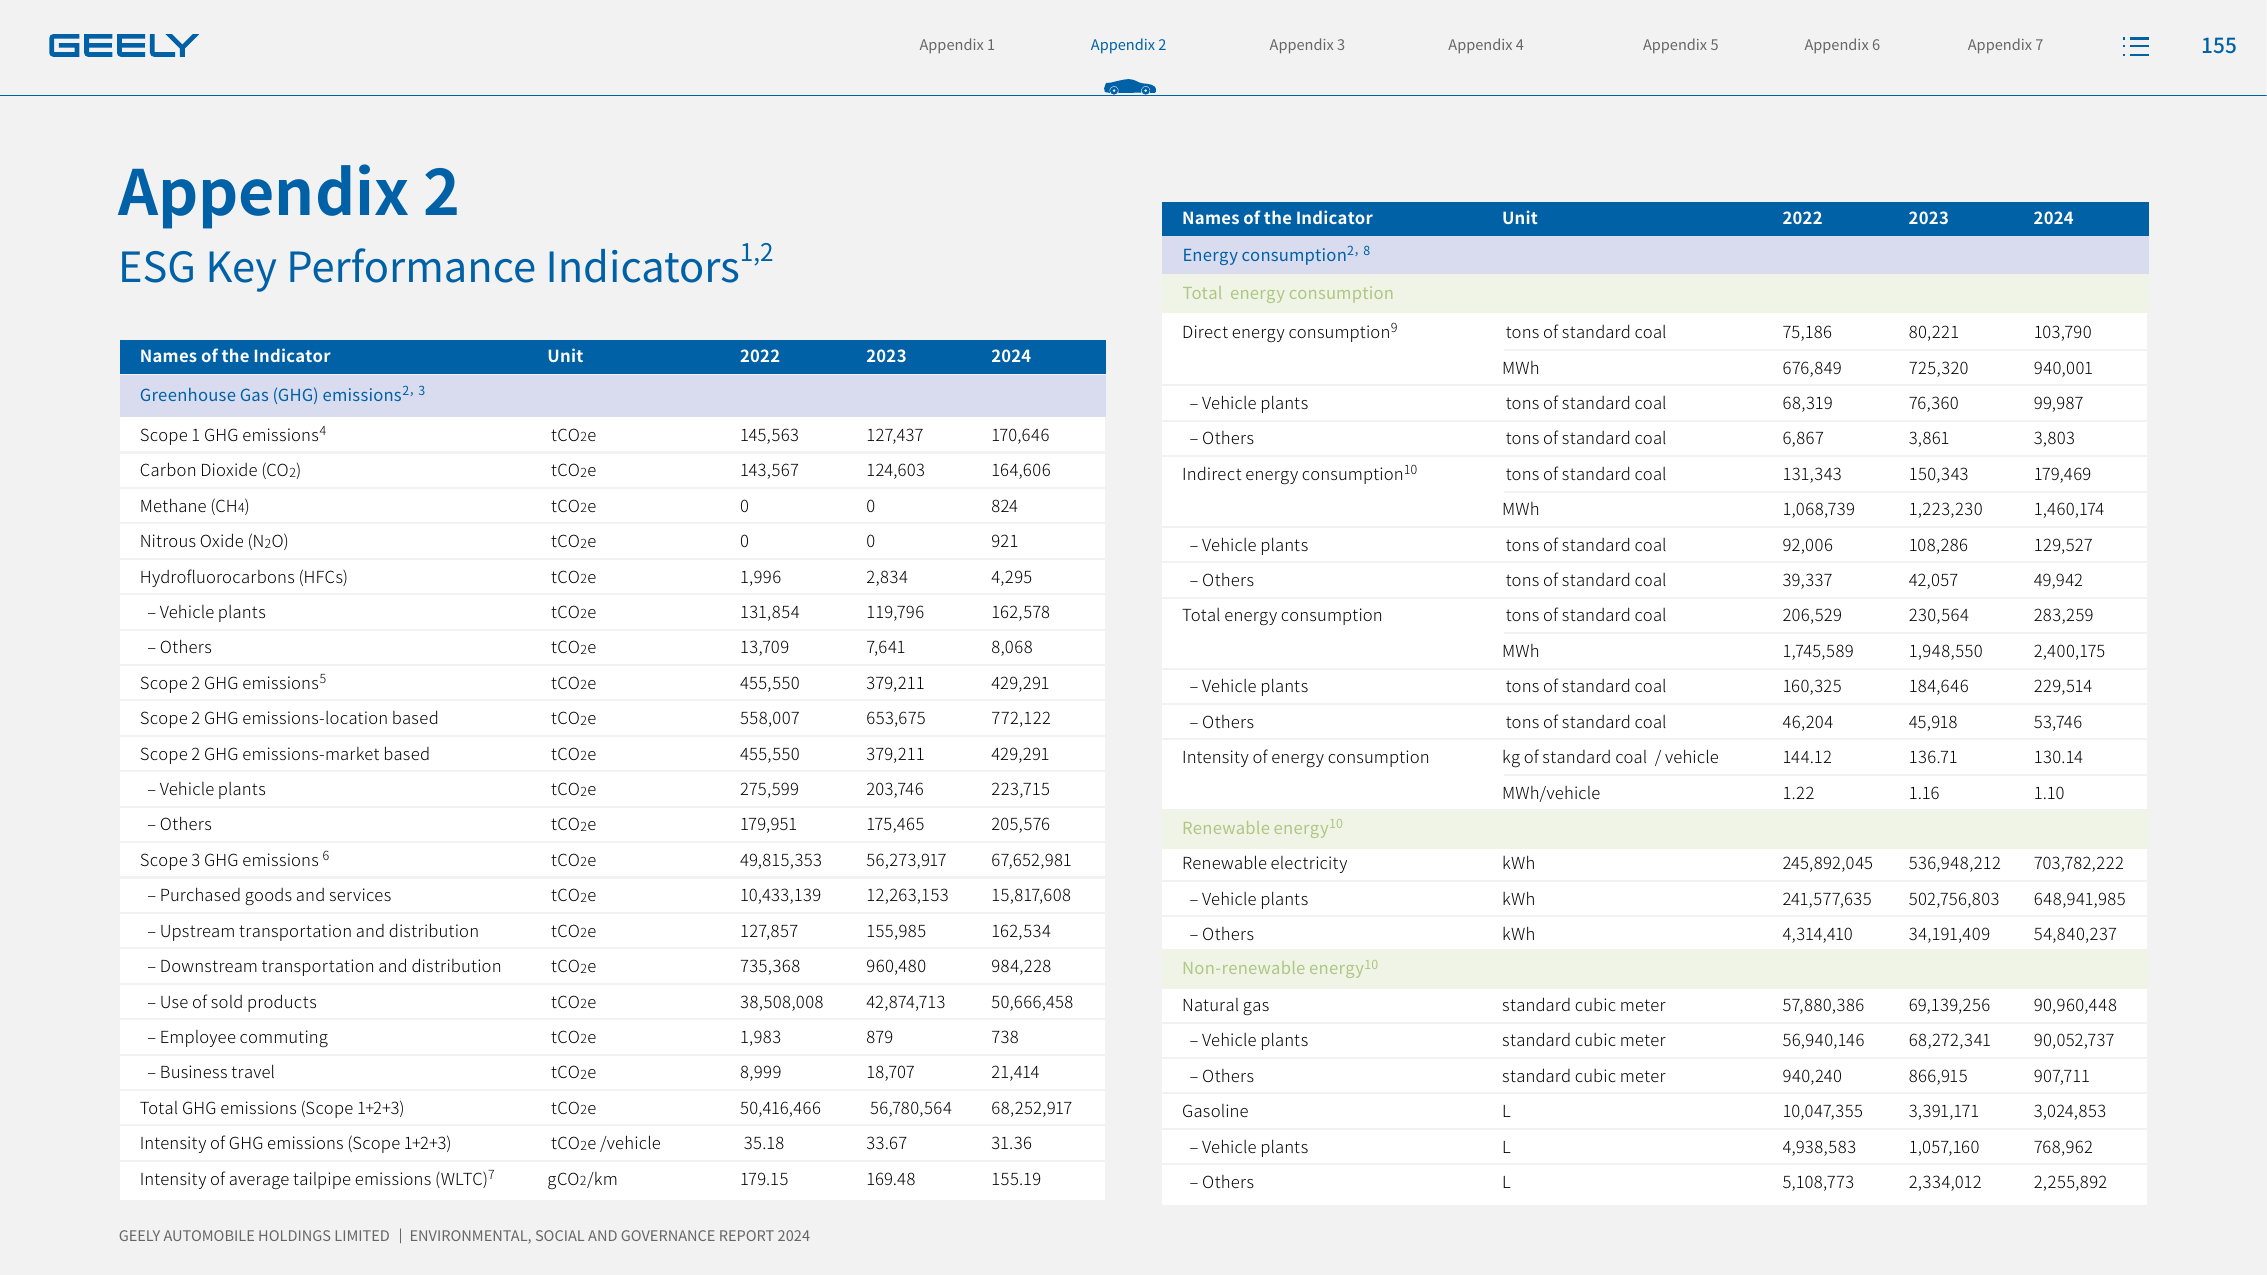
Task: Click the 'Unit' header in GHG table
Action: pos(564,356)
